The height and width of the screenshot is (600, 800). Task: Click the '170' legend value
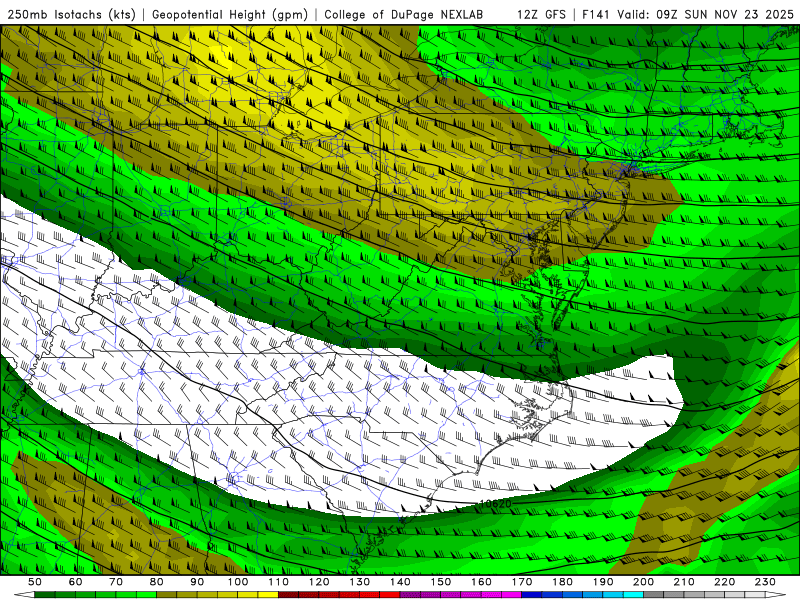[x=521, y=582]
